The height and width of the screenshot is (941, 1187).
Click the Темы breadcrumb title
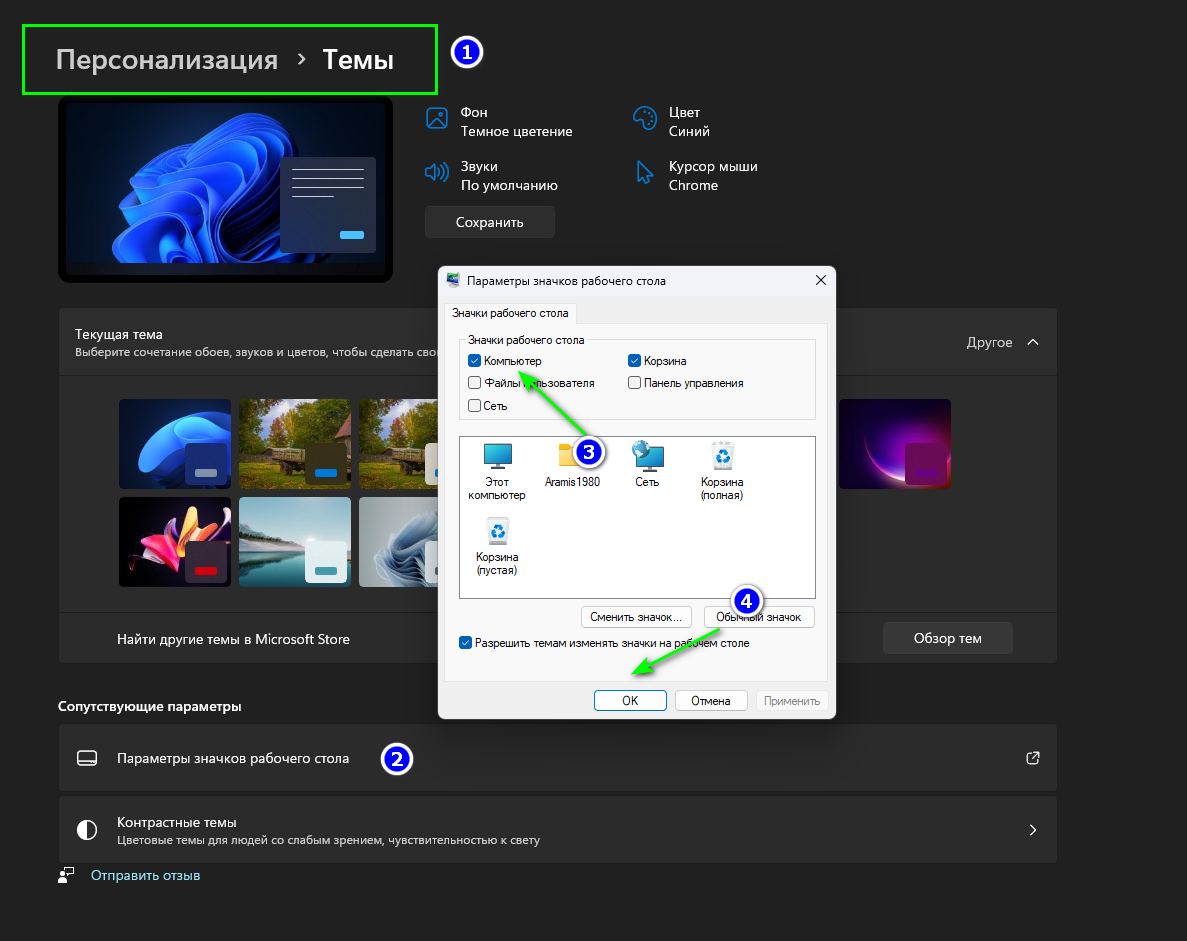coord(358,59)
